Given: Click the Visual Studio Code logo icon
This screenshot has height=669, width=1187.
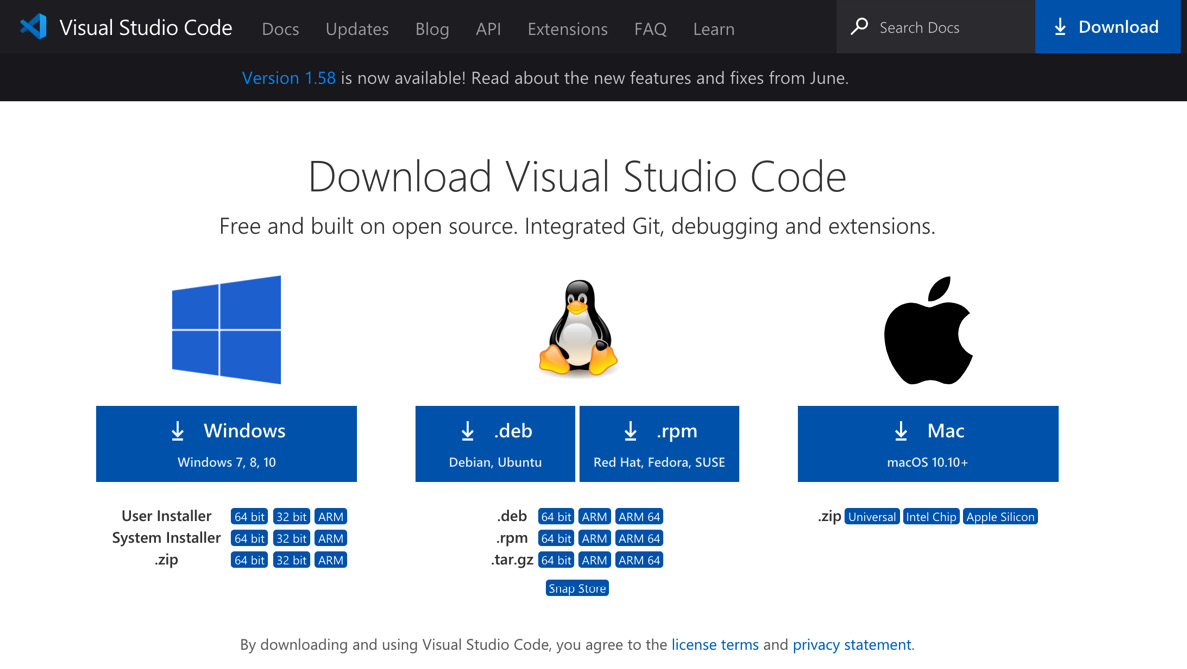Looking at the screenshot, I should (x=33, y=27).
